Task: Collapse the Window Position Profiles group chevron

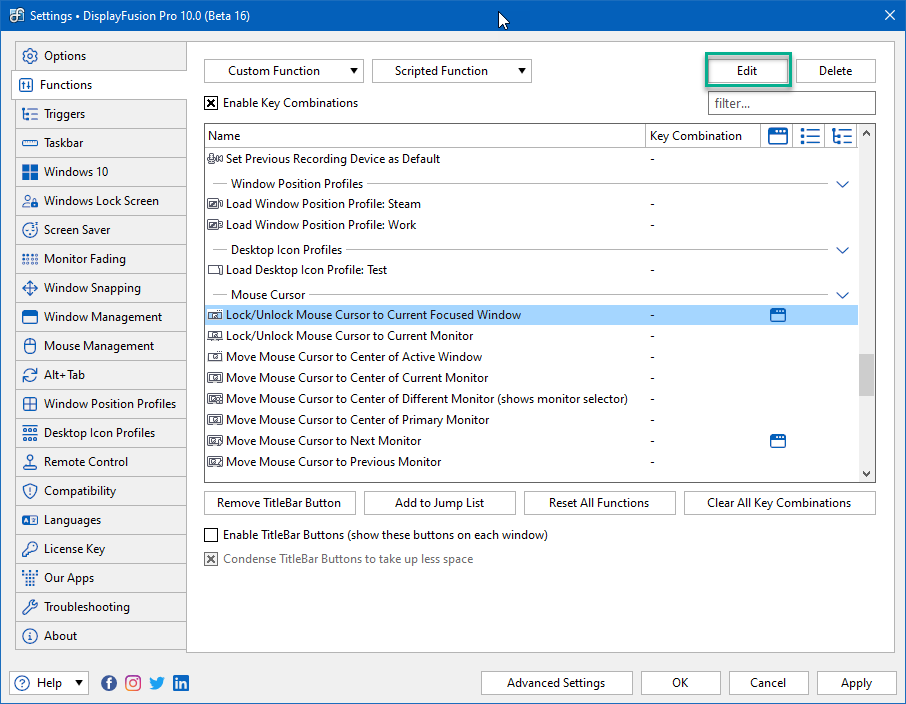Action: pyautogui.click(x=842, y=184)
